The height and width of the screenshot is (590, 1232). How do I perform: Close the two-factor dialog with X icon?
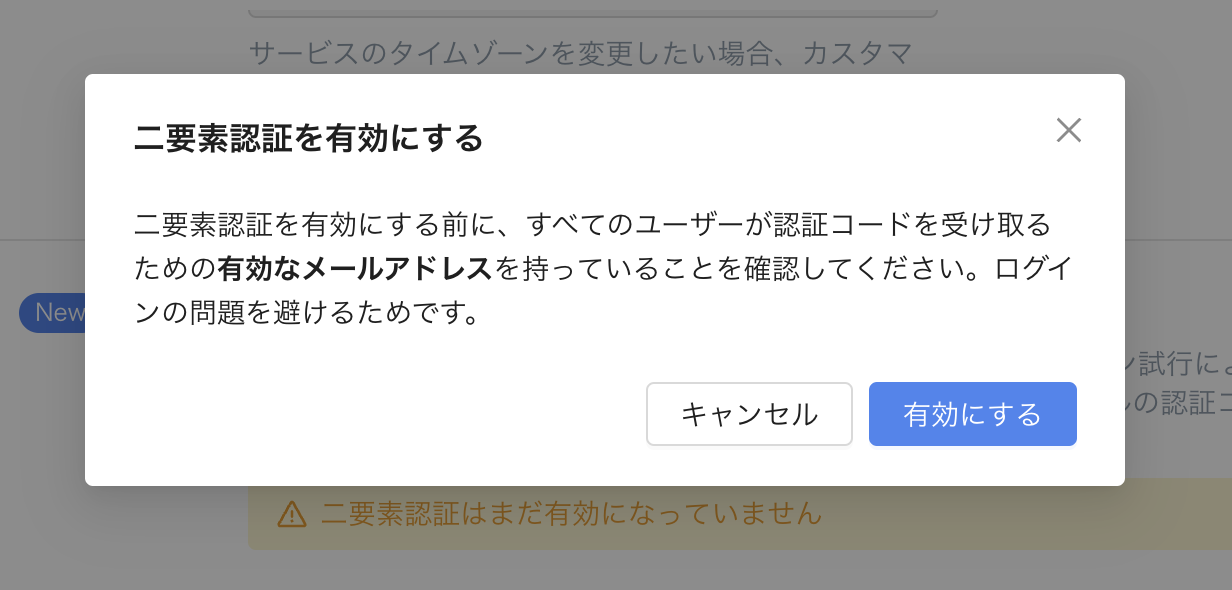coord(1069,131)
